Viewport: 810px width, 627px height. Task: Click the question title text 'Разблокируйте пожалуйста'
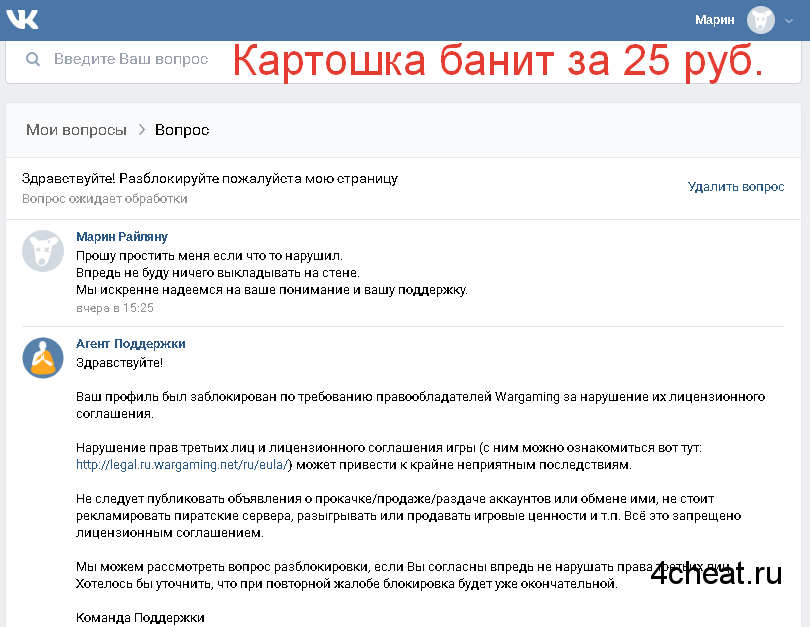210,179
